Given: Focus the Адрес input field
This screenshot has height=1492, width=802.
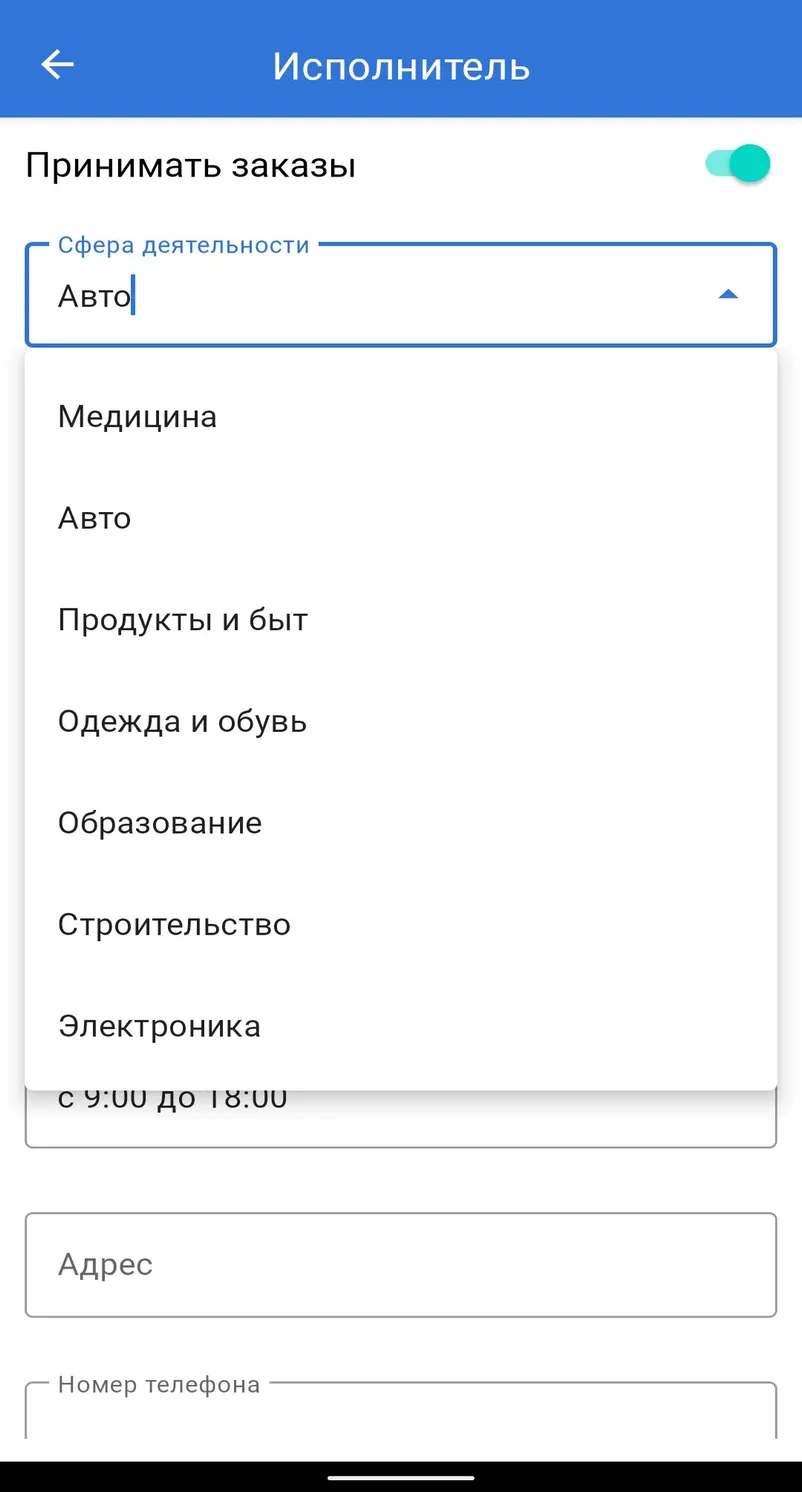Looking at the screenshot, I should [400, 1265].
